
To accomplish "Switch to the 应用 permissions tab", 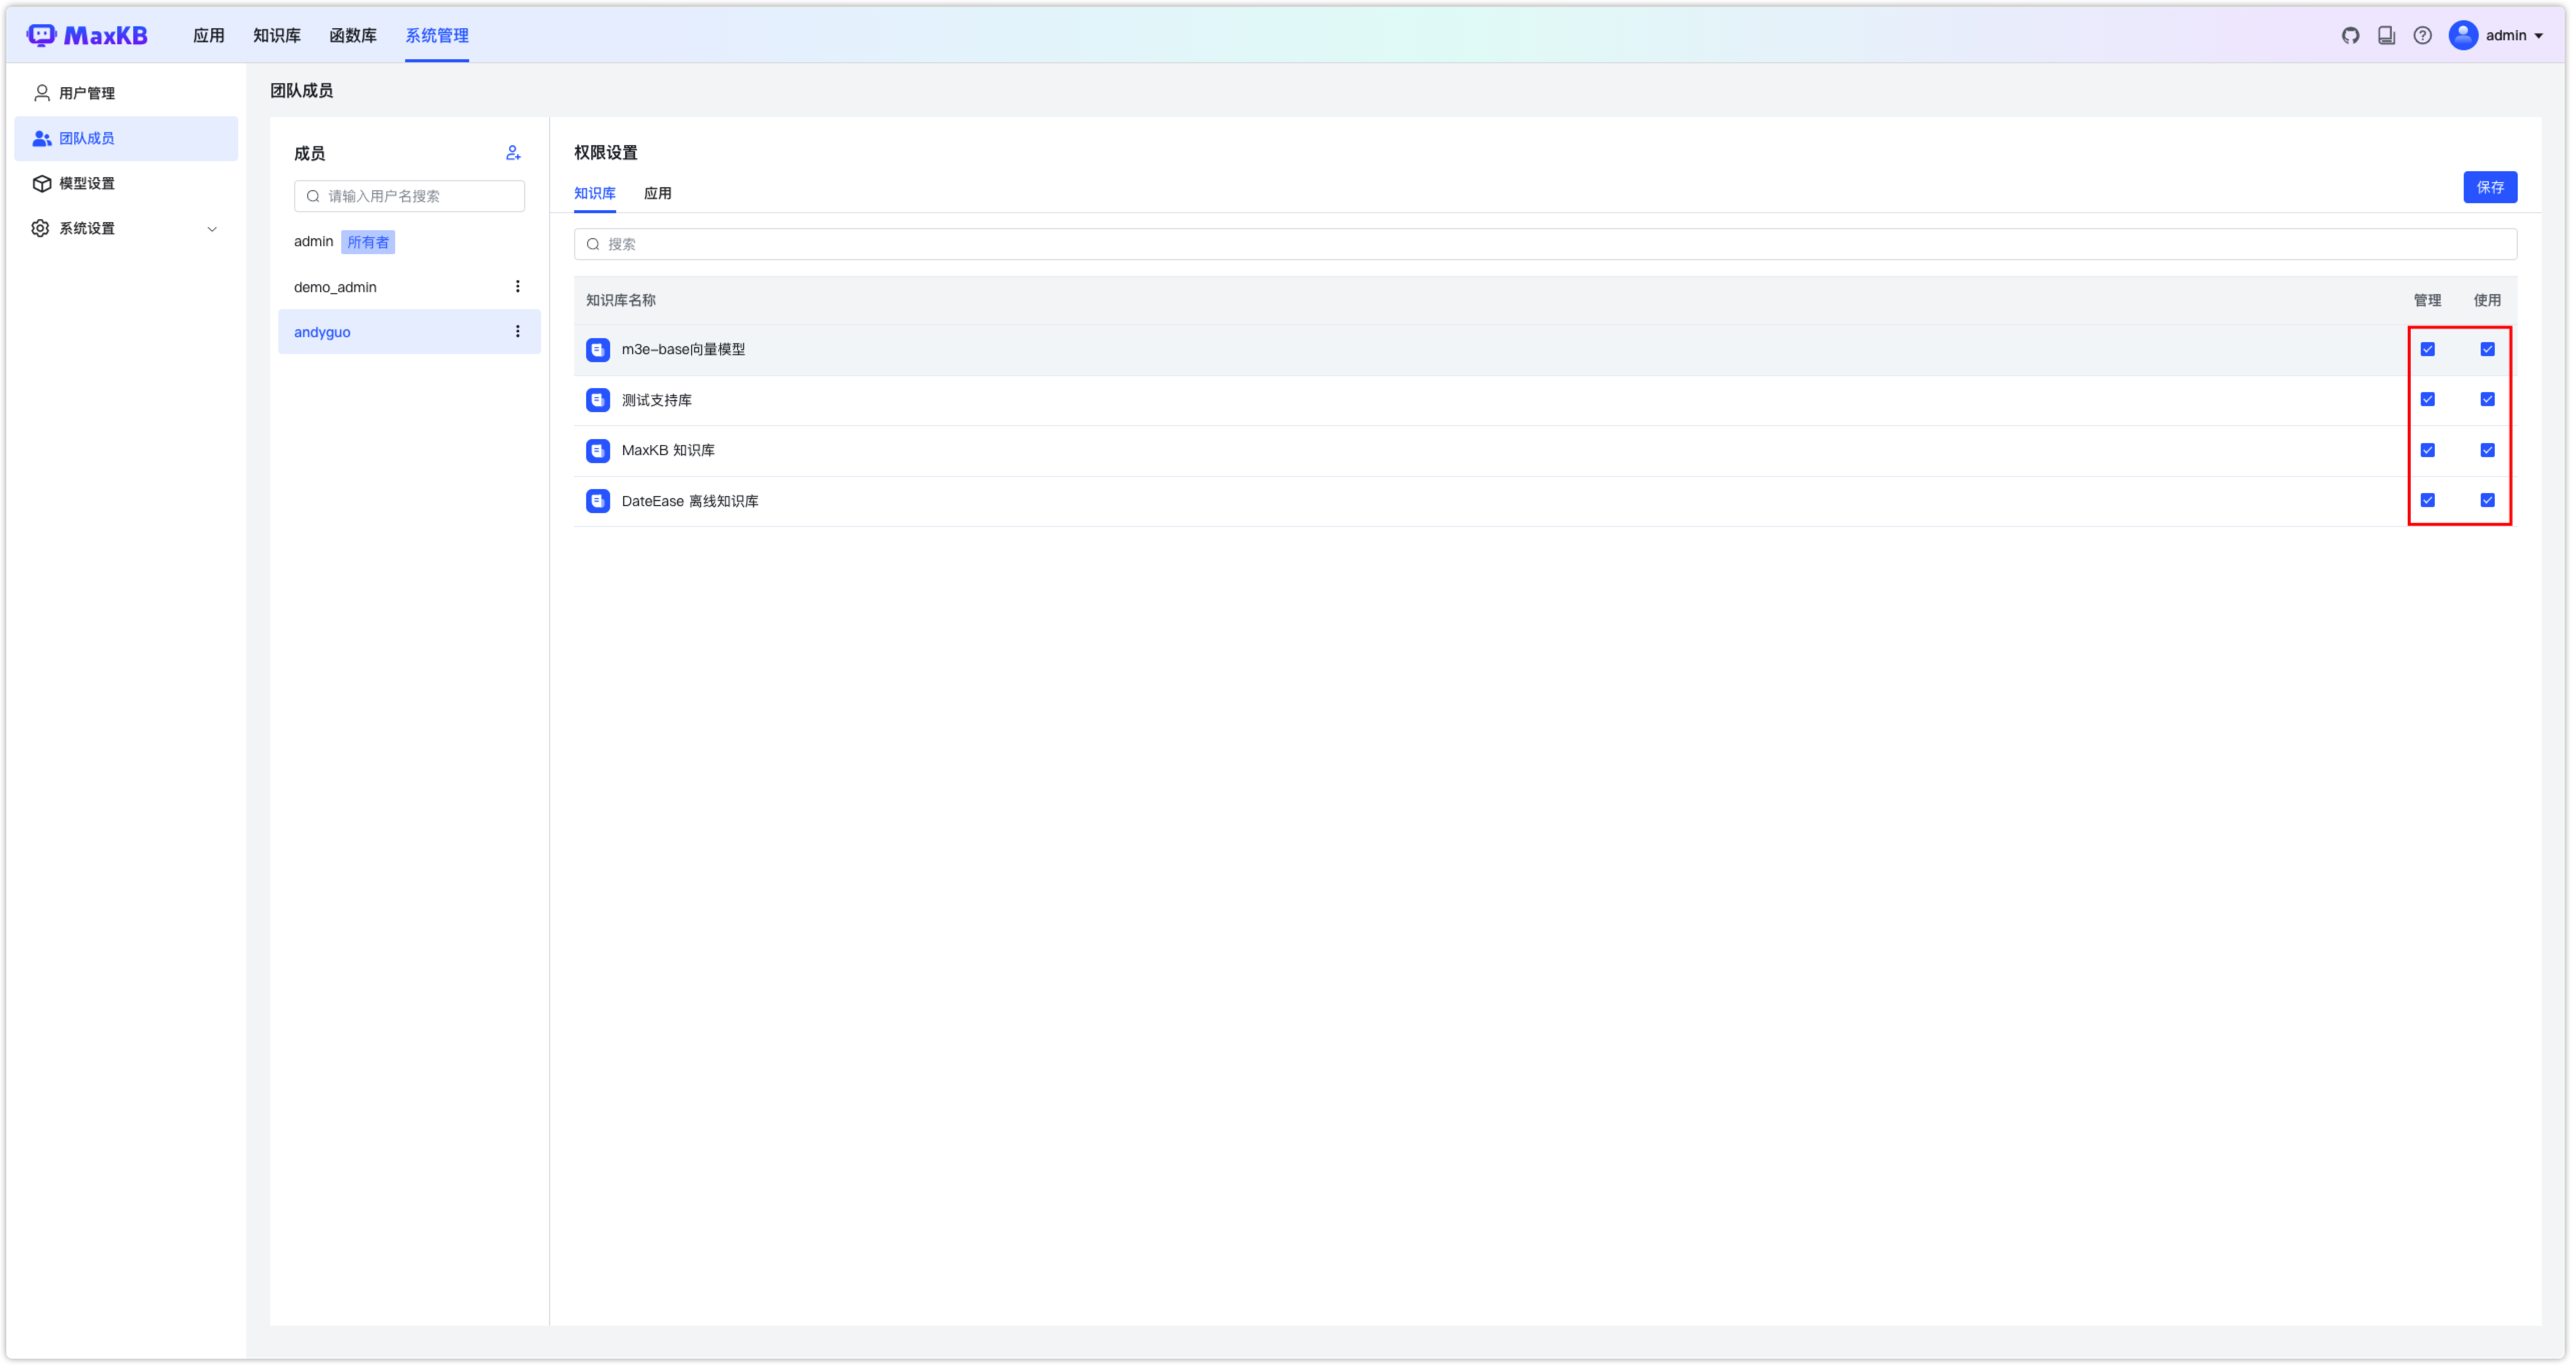I will coord(659,192).
